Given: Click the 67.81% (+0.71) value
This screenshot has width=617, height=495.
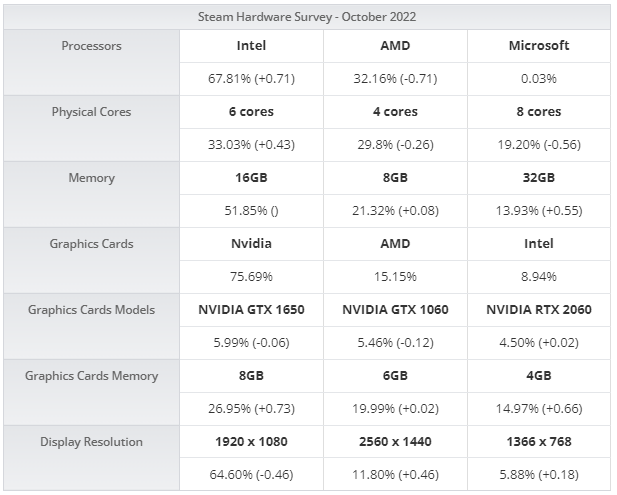Looking at the screenshot, I should (251, 79).
